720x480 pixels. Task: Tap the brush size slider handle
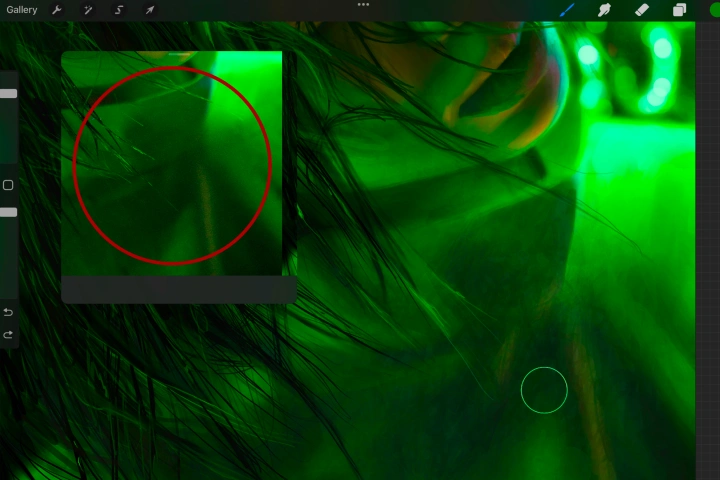click(8, 94)
